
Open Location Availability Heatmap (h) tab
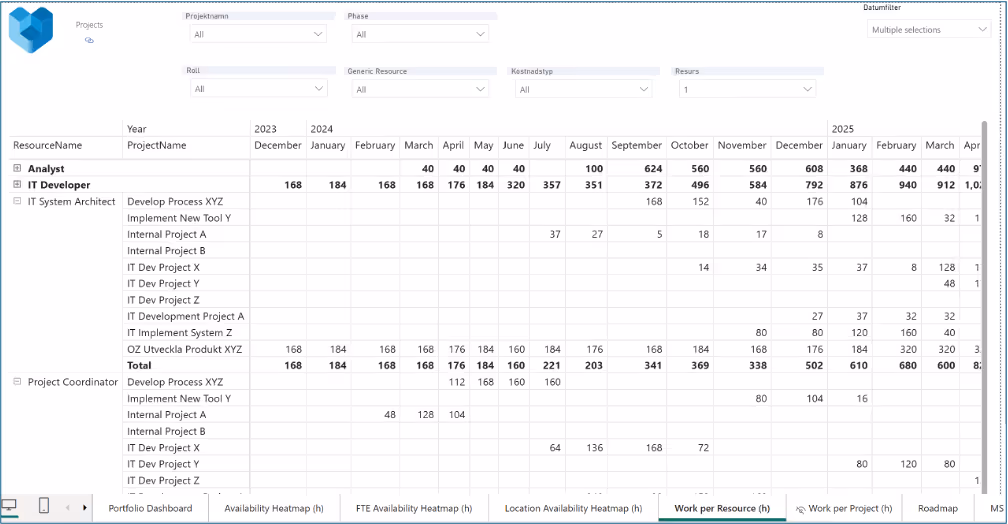573,508
